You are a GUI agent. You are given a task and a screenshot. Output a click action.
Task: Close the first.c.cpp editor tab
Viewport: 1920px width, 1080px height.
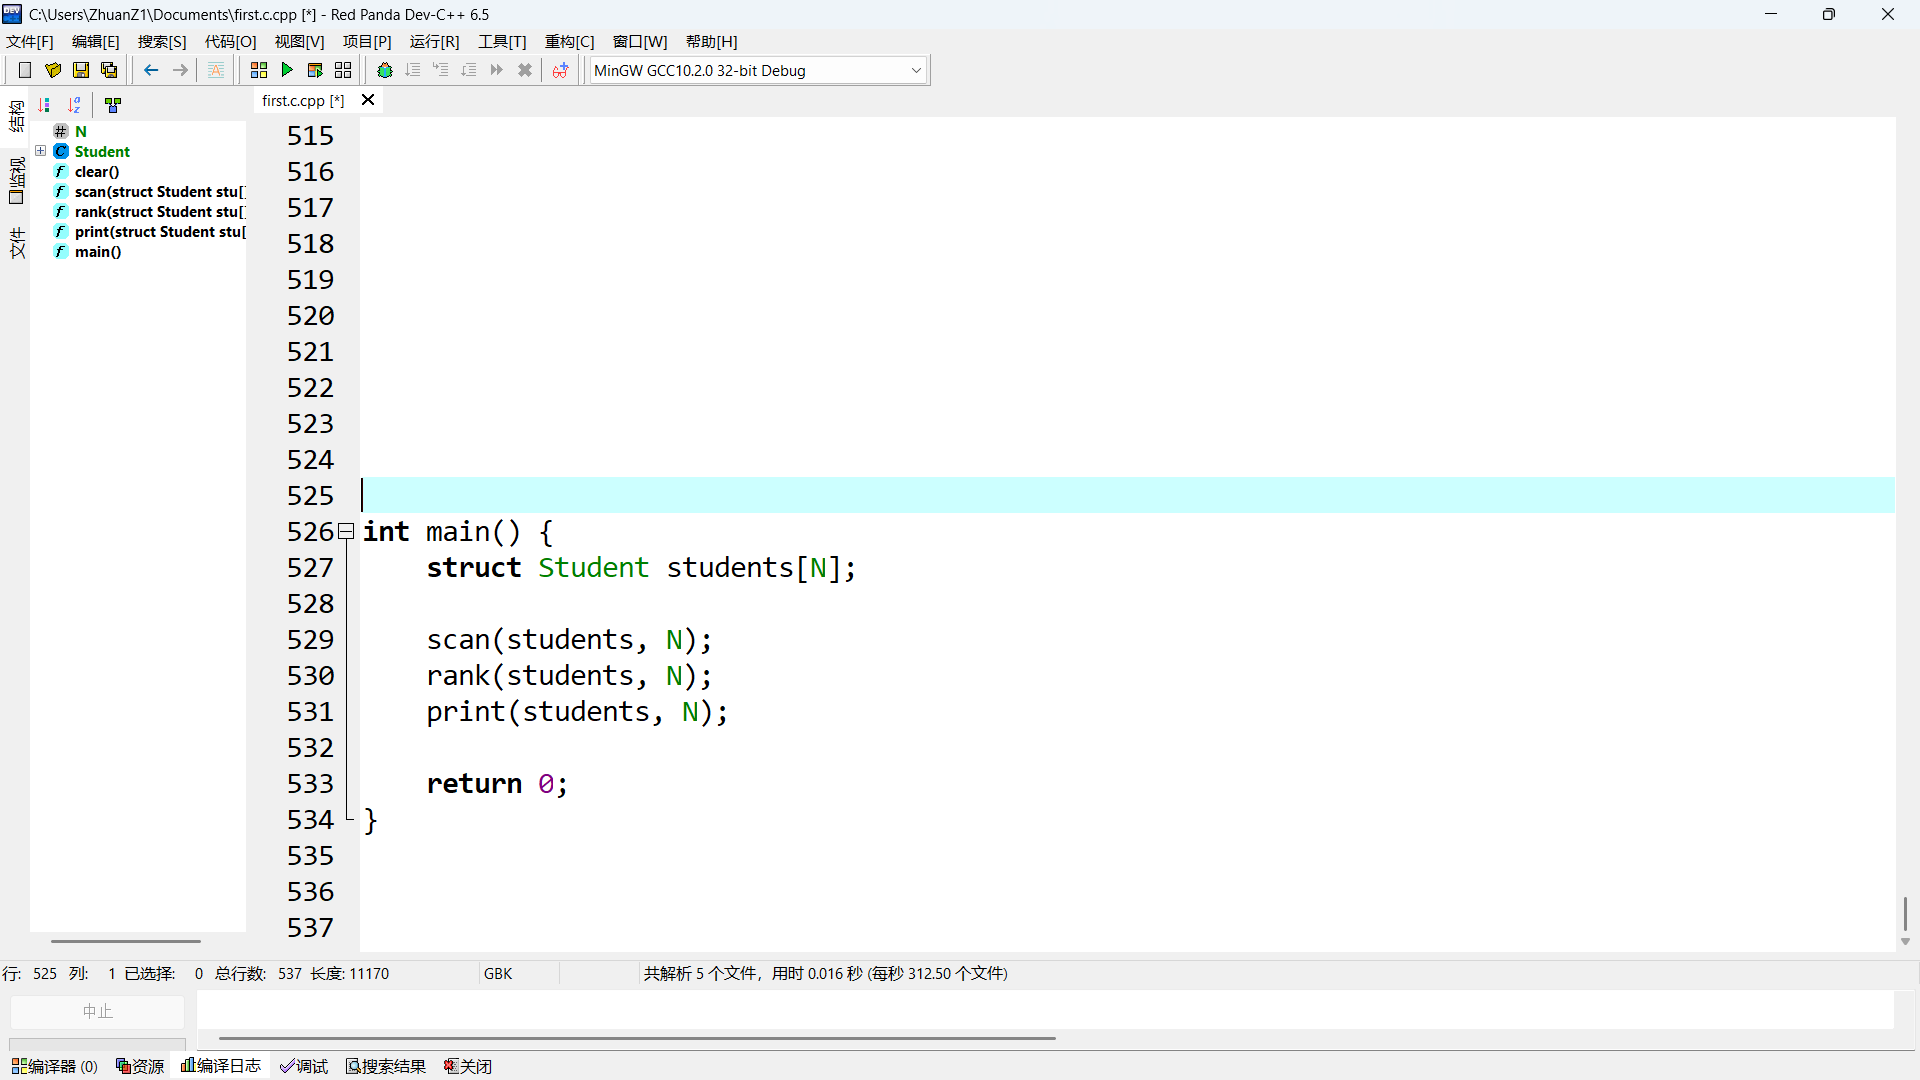coord(368,100)
